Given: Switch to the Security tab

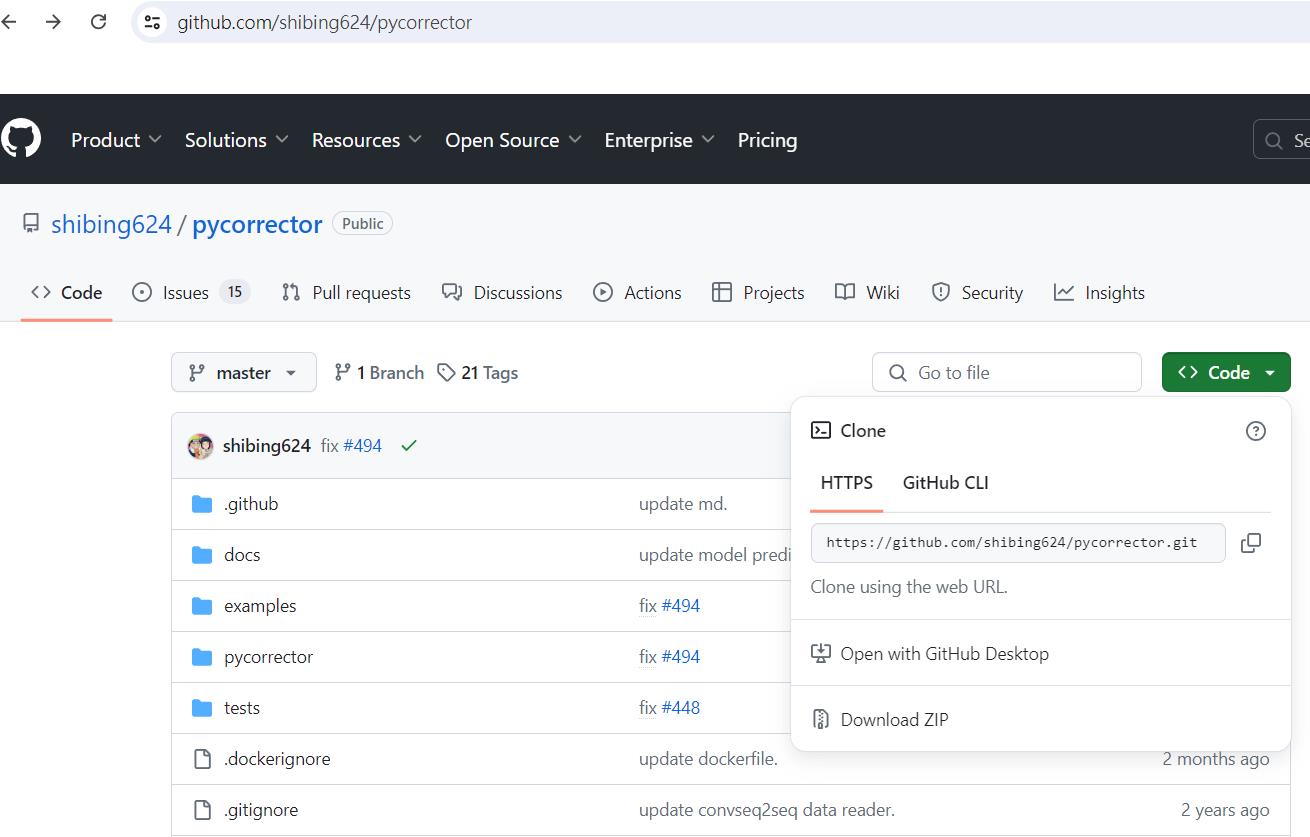Looking at the screenshot, I should point(977,292).
